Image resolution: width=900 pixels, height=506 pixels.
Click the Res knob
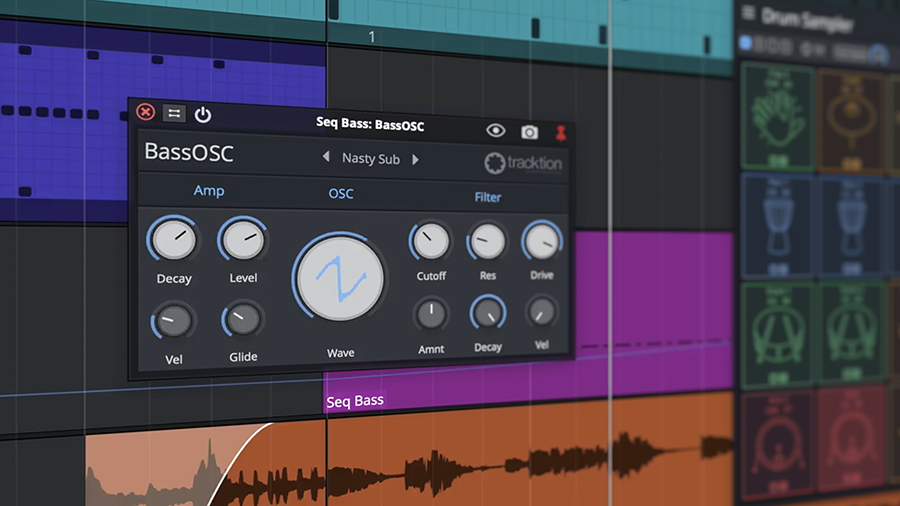click(x=487, y=242)
